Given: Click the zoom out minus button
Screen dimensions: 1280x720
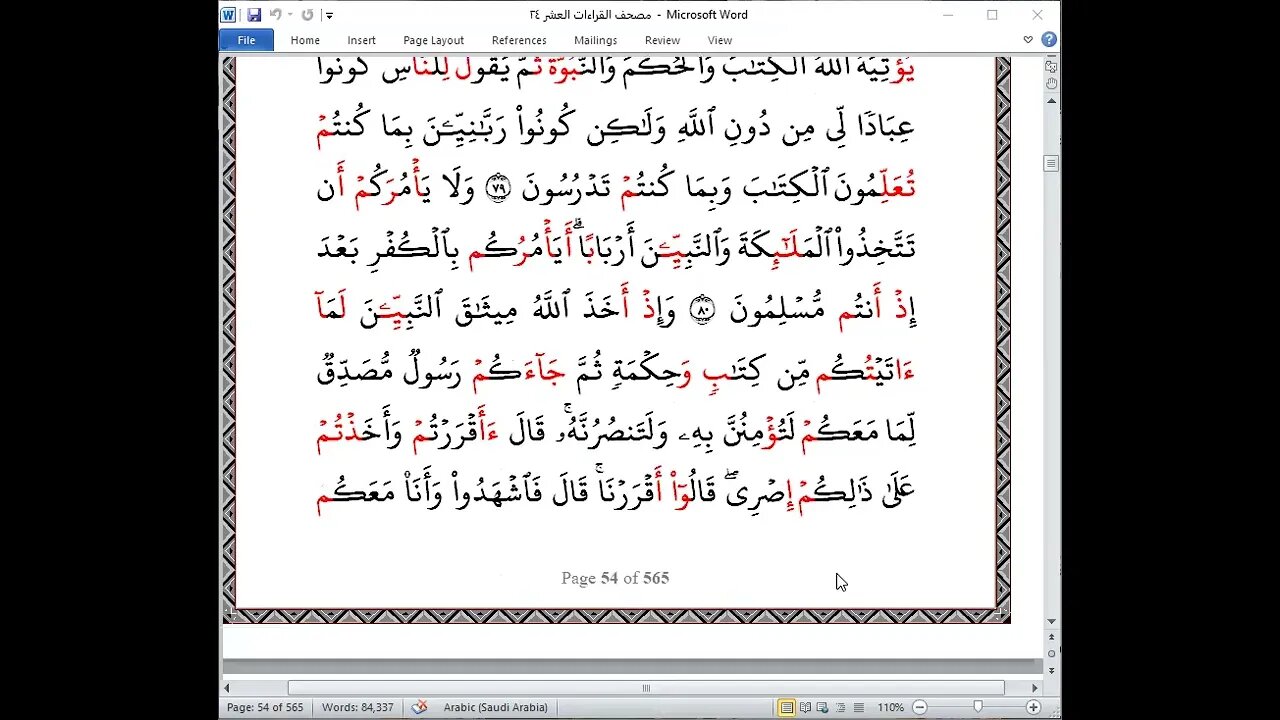Looking at the screenshot, I should [x=919, y=707].
